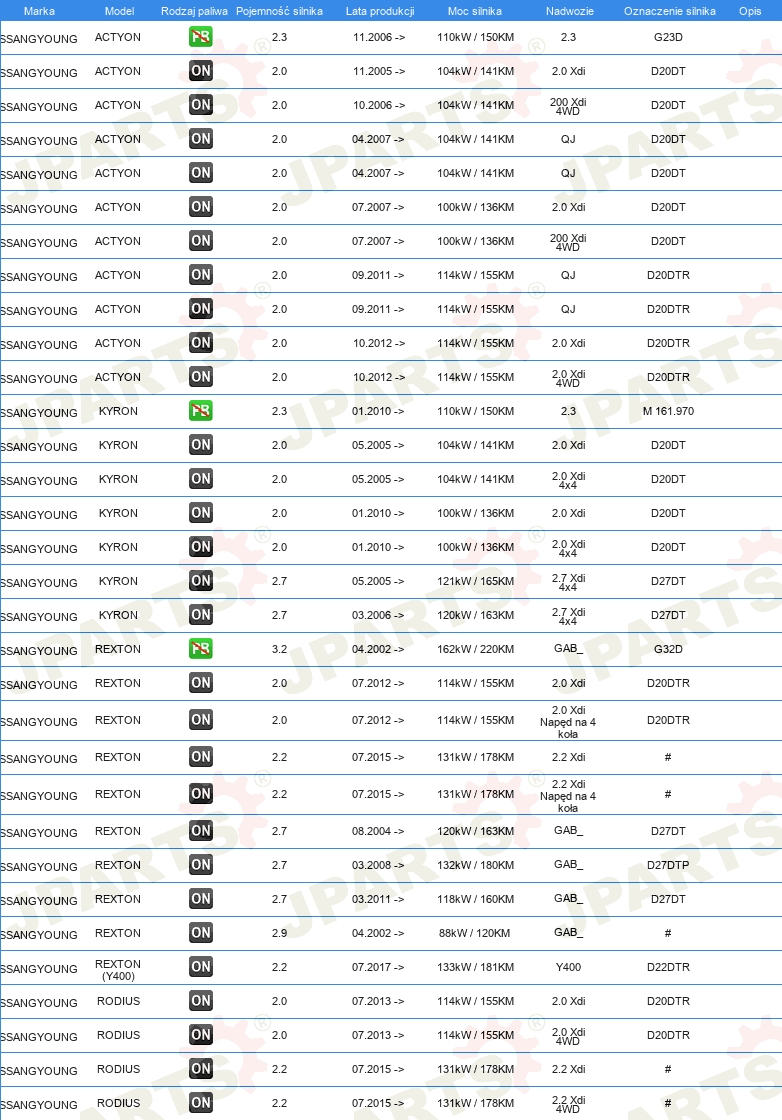Click the Opis column header

tap(750, 11)
